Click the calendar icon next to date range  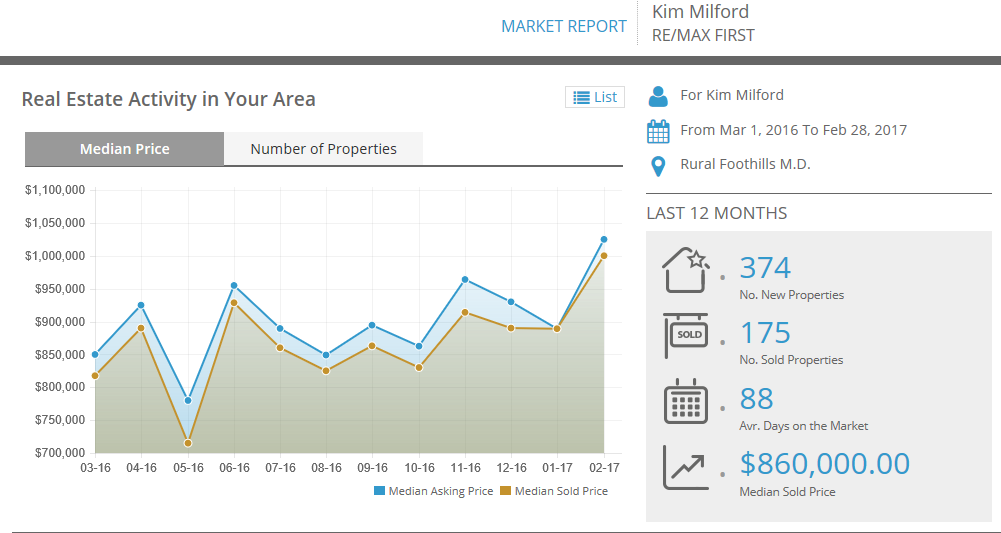658,131
